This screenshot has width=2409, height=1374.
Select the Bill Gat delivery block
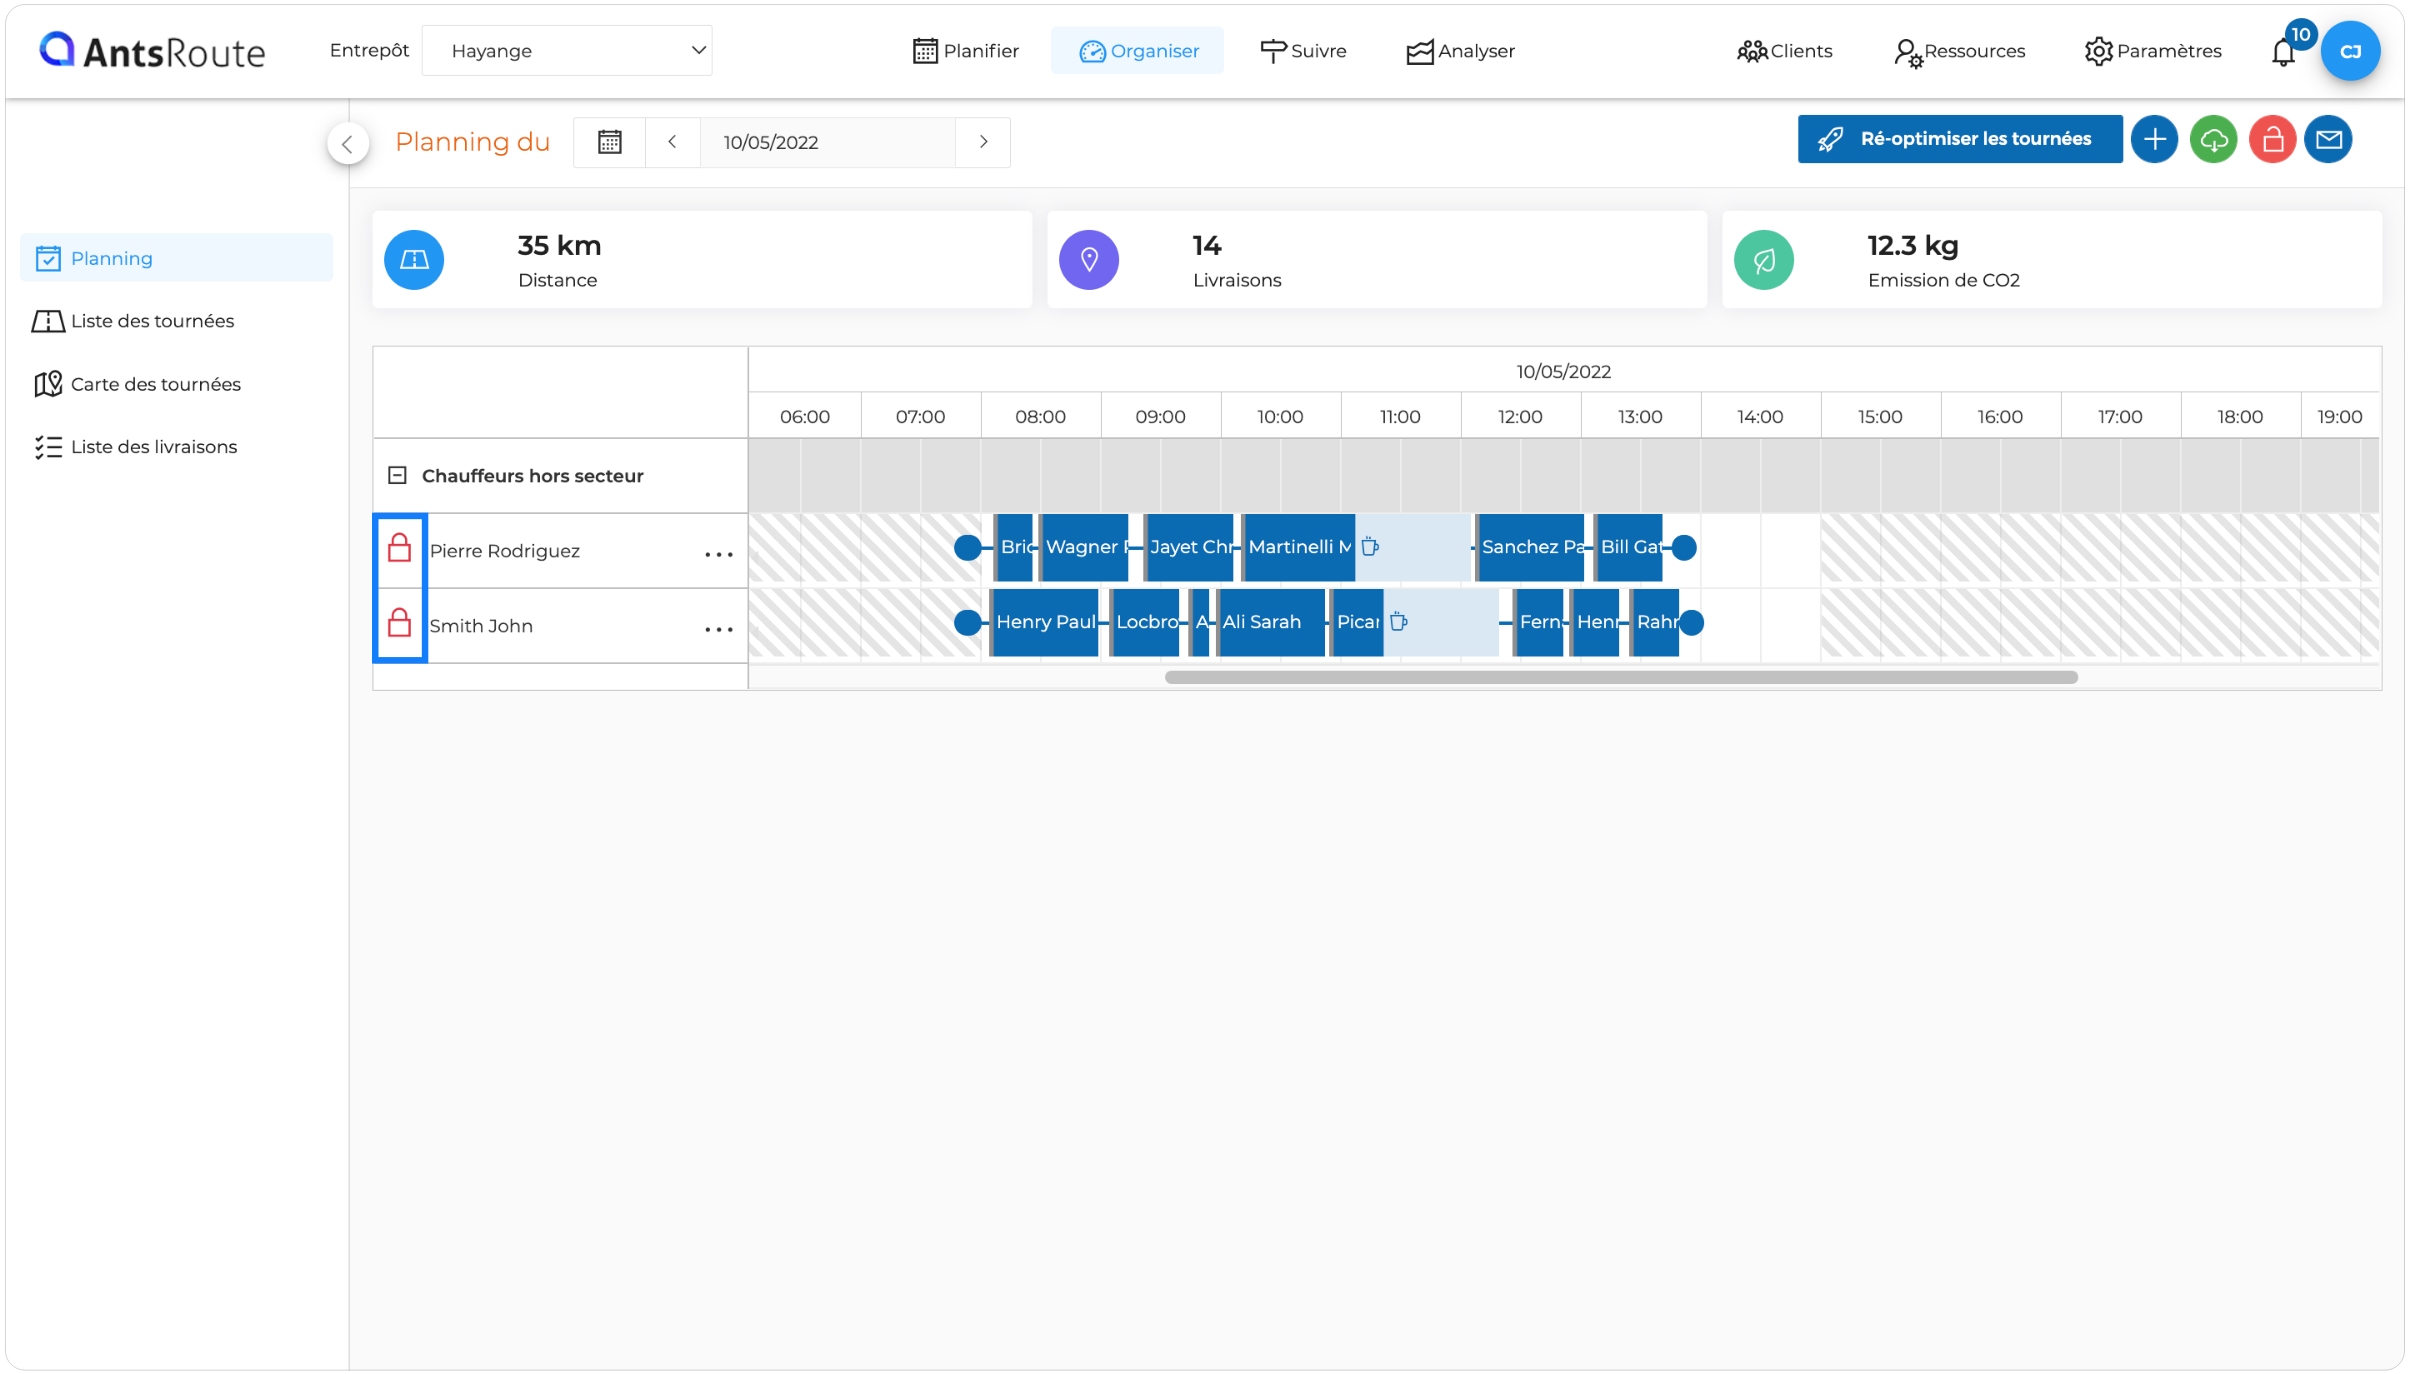(1629, 548)
